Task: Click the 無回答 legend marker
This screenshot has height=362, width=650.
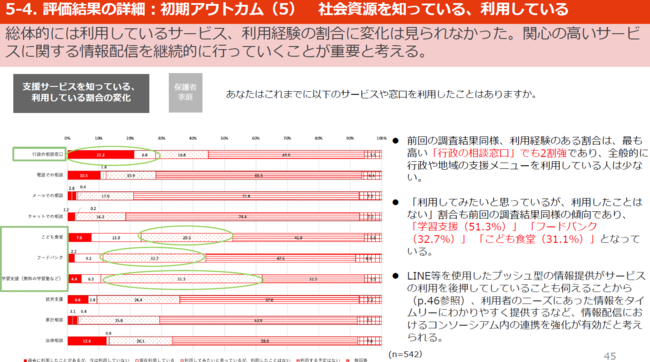Action: click(348, 360)
